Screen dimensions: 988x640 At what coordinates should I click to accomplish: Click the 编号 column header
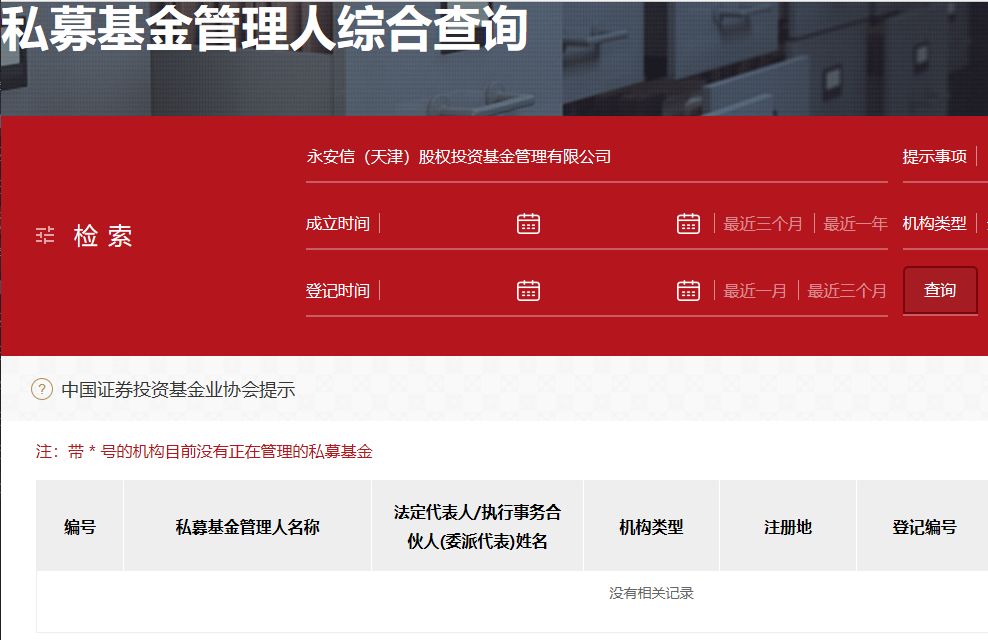[80, 527]
